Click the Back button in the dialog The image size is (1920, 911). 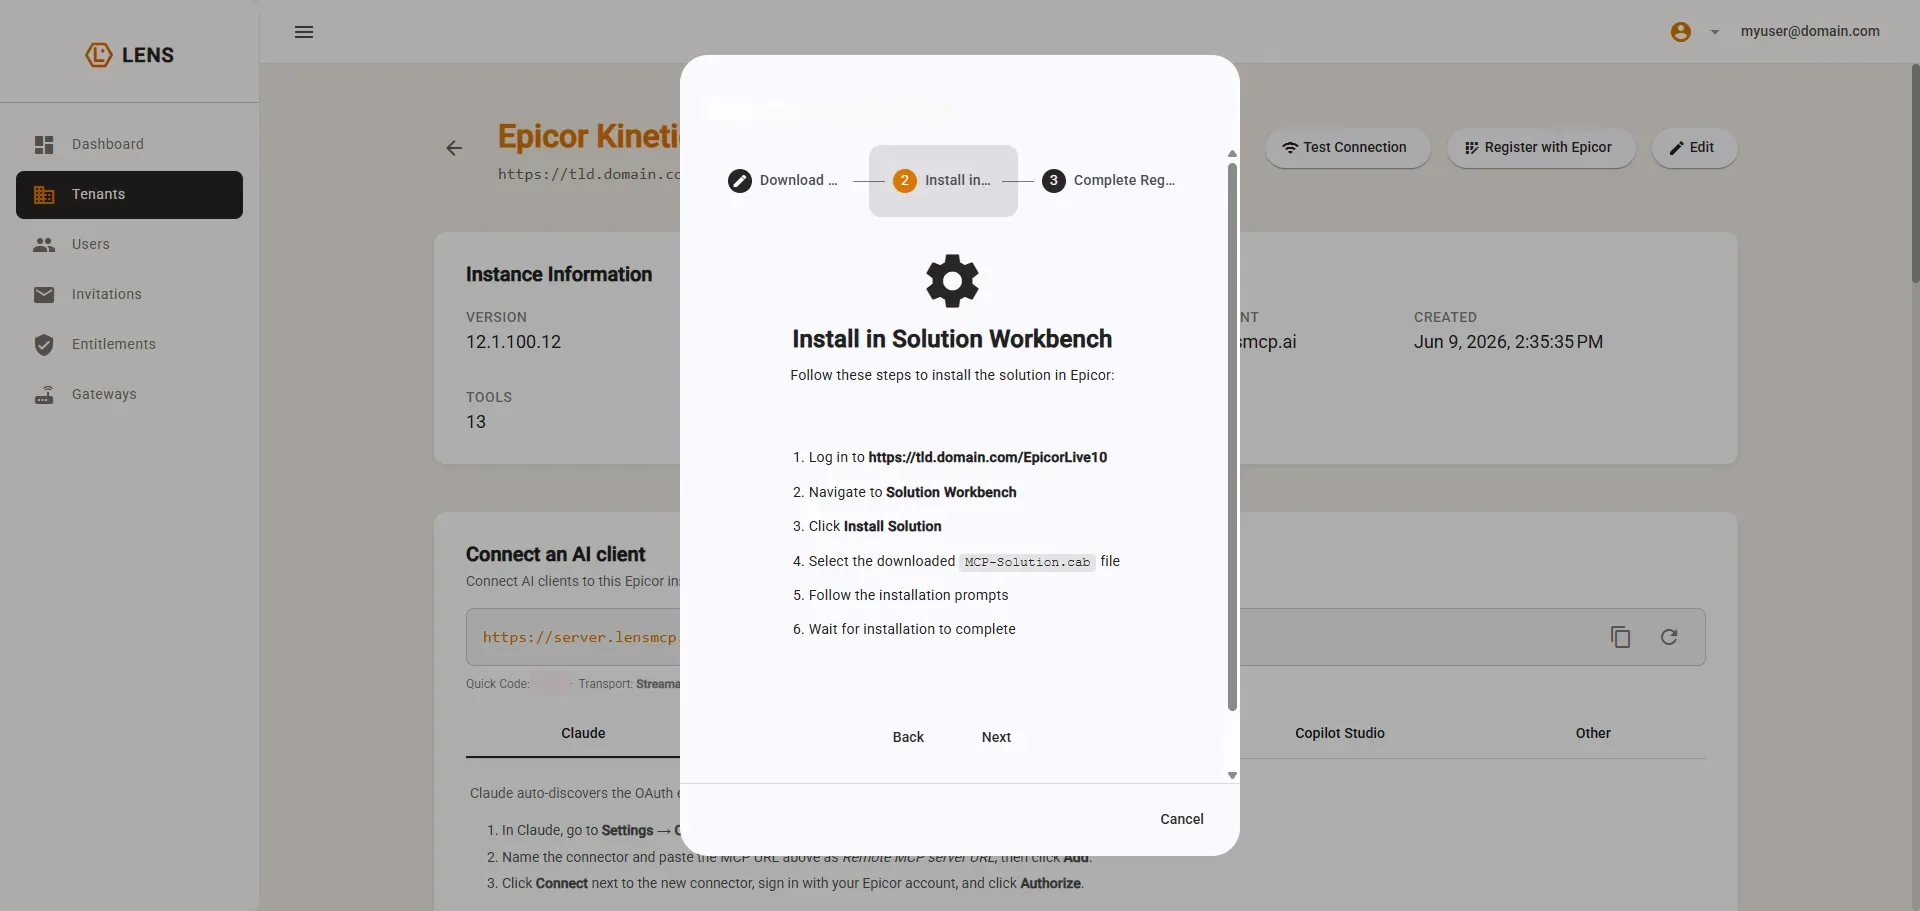tap(908, 738)
